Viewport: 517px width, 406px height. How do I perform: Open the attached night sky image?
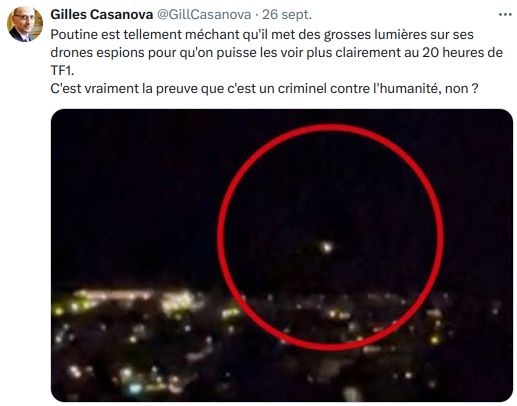tap(282, 255)
